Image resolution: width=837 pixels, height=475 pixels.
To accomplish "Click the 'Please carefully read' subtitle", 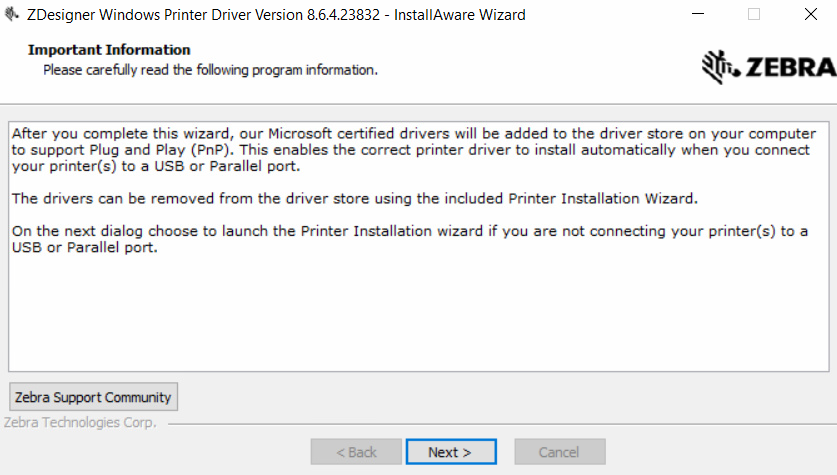I will (x=210, y=70).
